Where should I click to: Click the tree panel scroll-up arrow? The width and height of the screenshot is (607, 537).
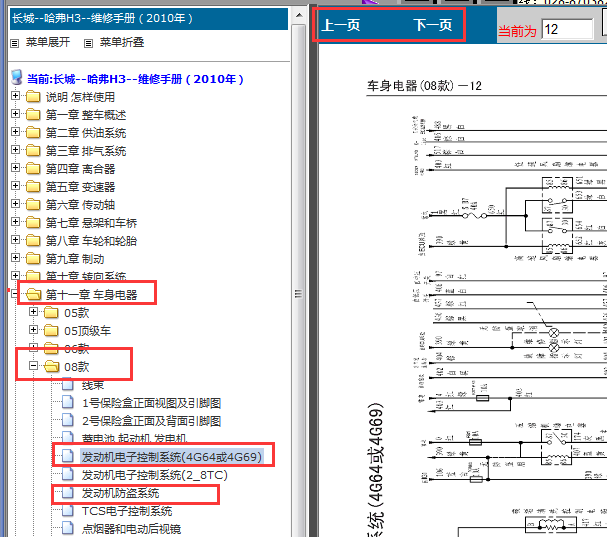[298, 15]
